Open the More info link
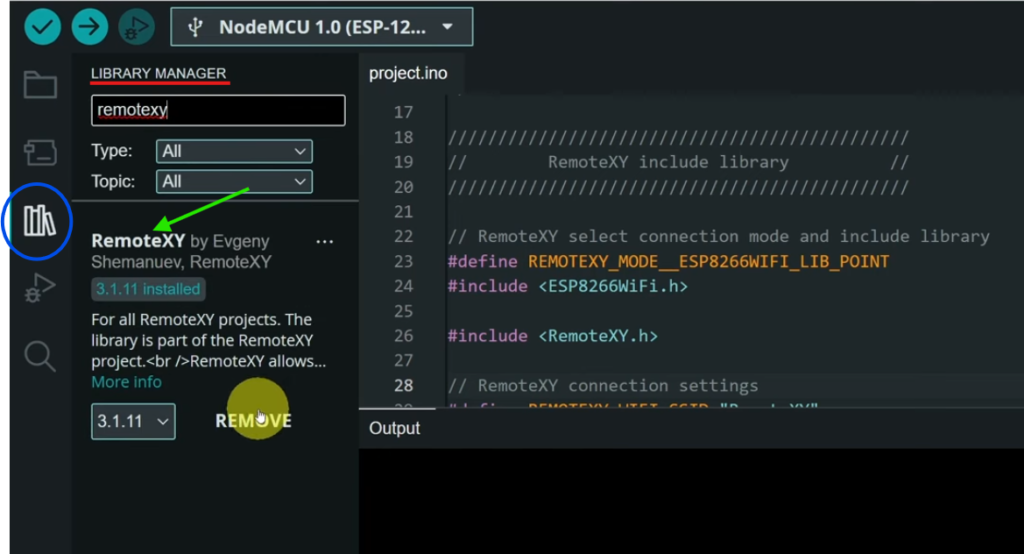The image size is (1024, 554). (x=126, y=382)
